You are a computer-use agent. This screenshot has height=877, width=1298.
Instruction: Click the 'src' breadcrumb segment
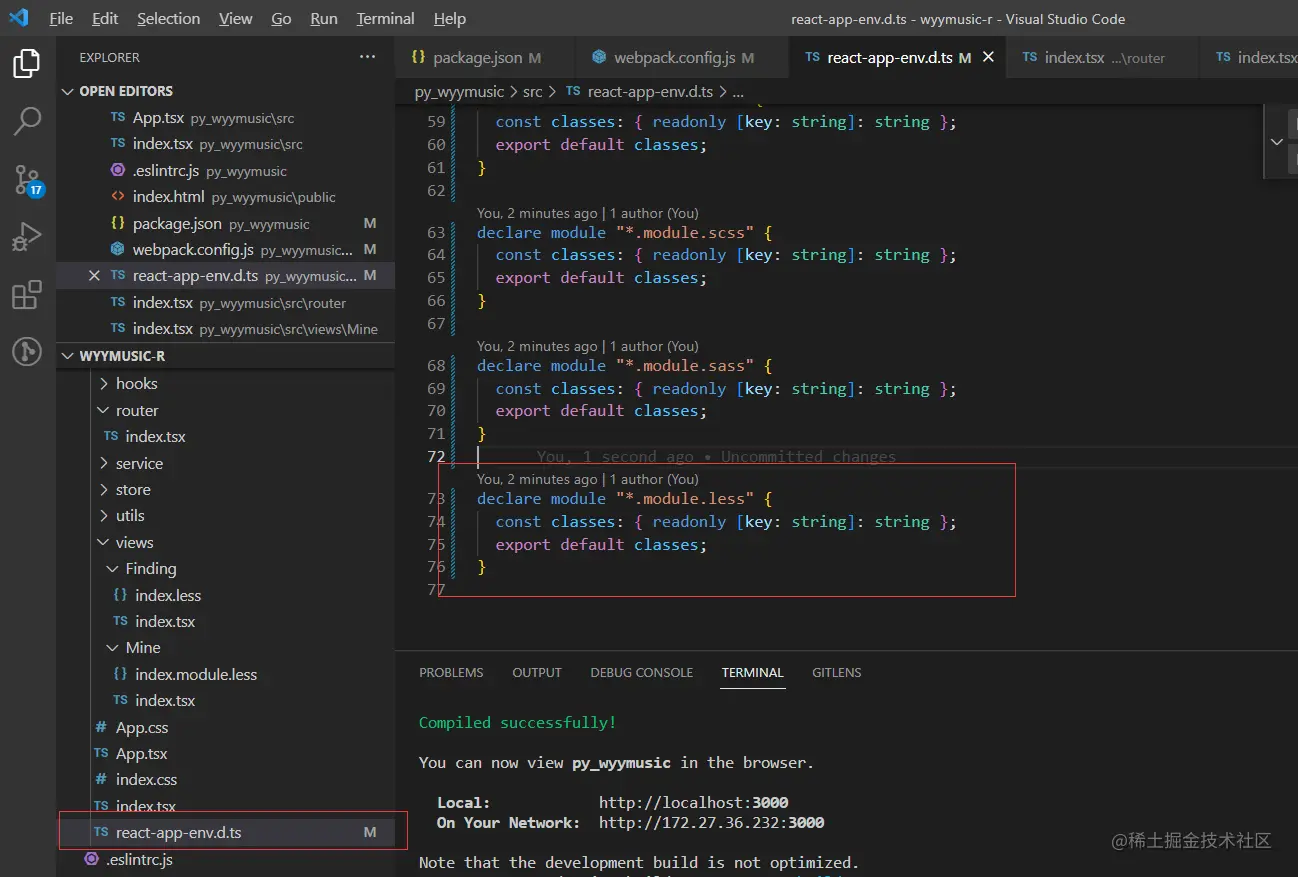532,92
